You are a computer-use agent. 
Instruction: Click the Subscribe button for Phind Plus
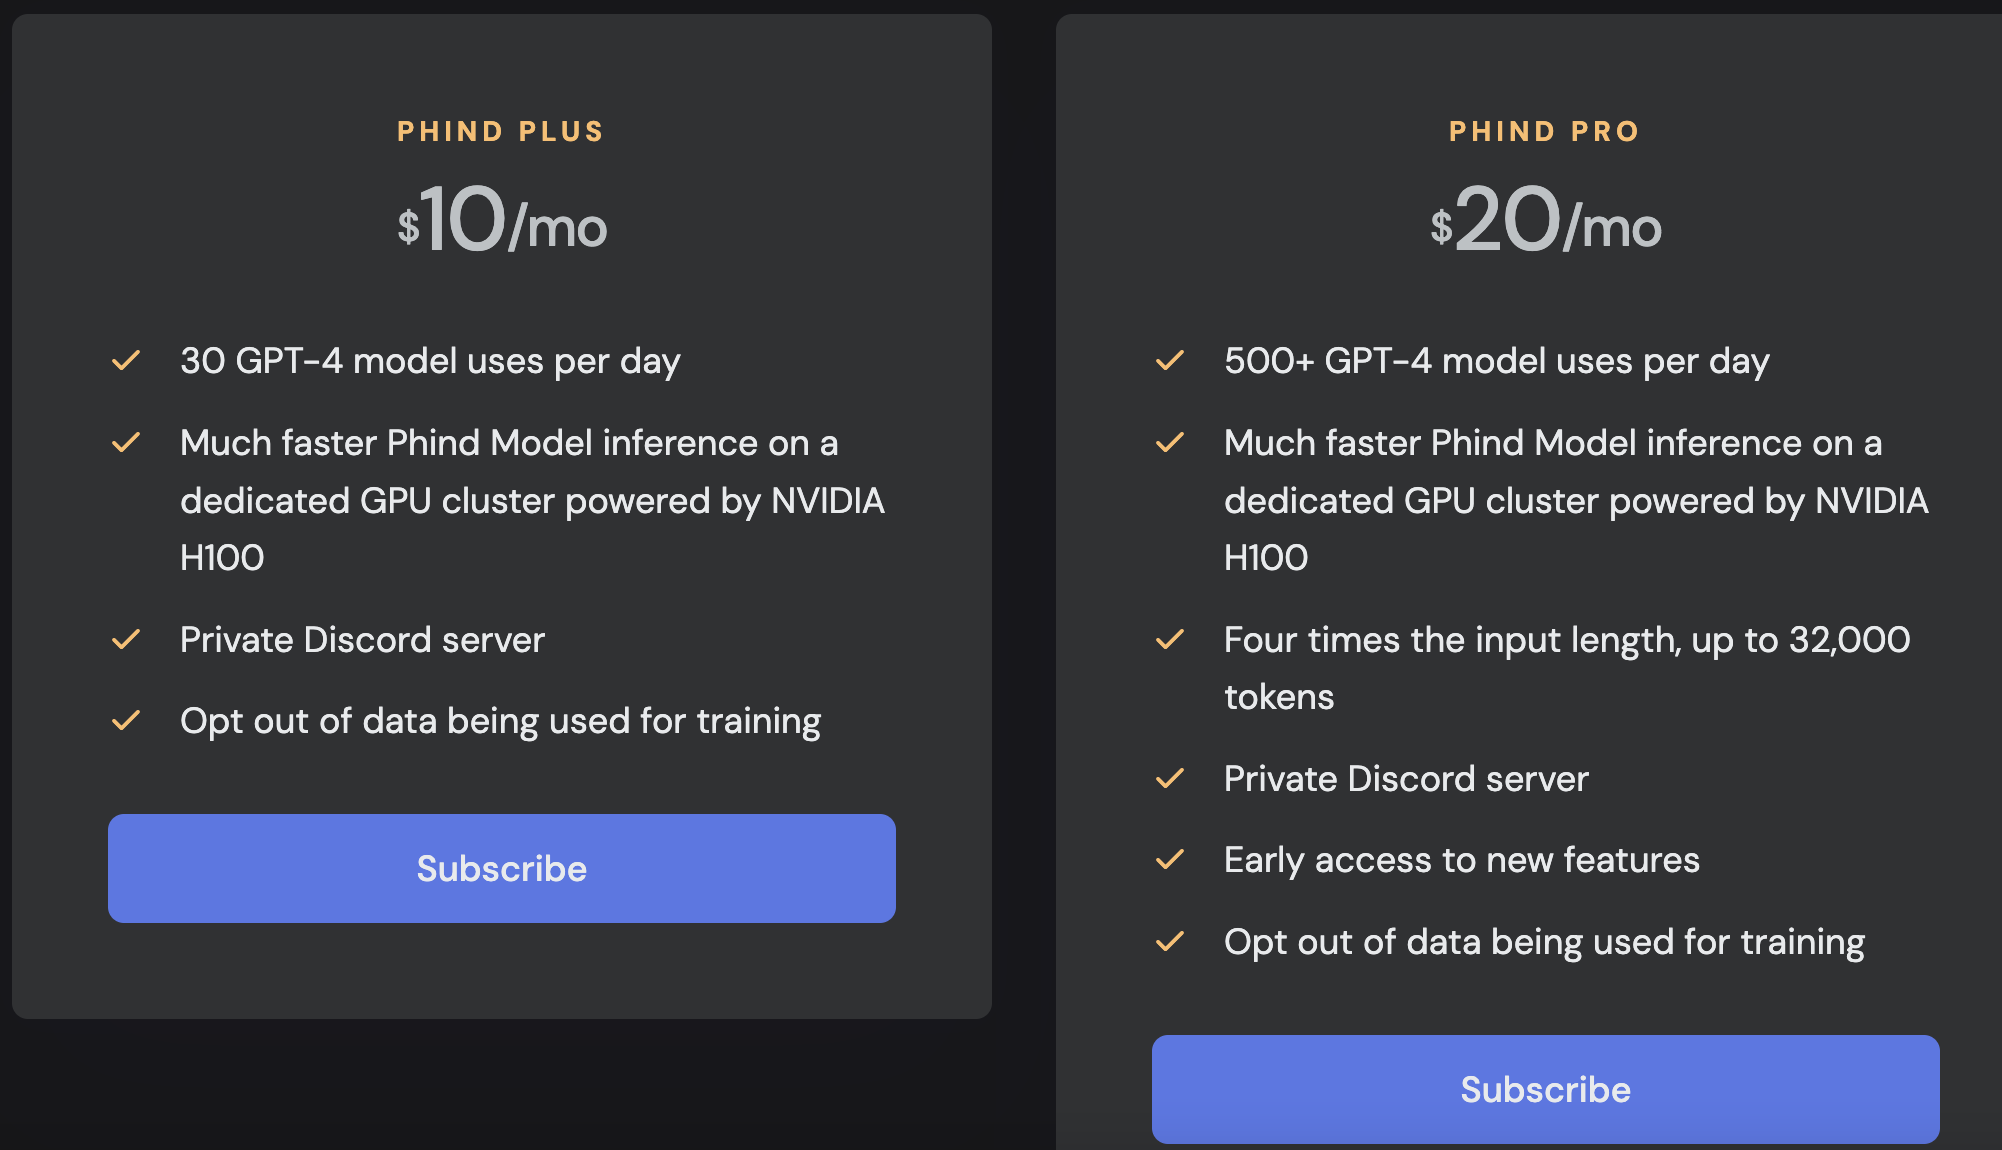click(501, 868)
